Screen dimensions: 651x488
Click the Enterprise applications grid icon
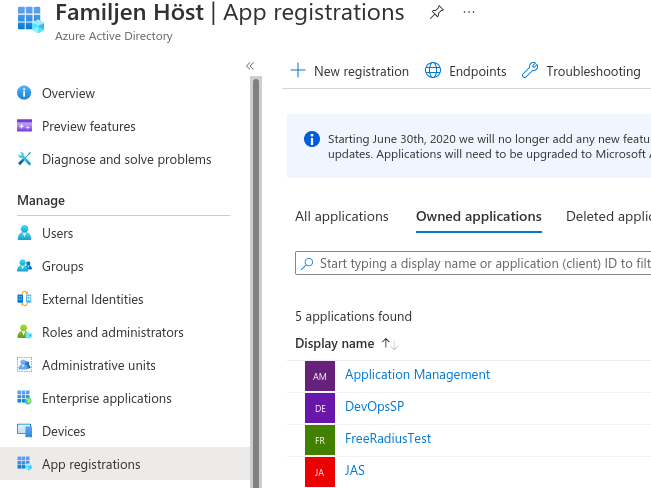[24, 397]
